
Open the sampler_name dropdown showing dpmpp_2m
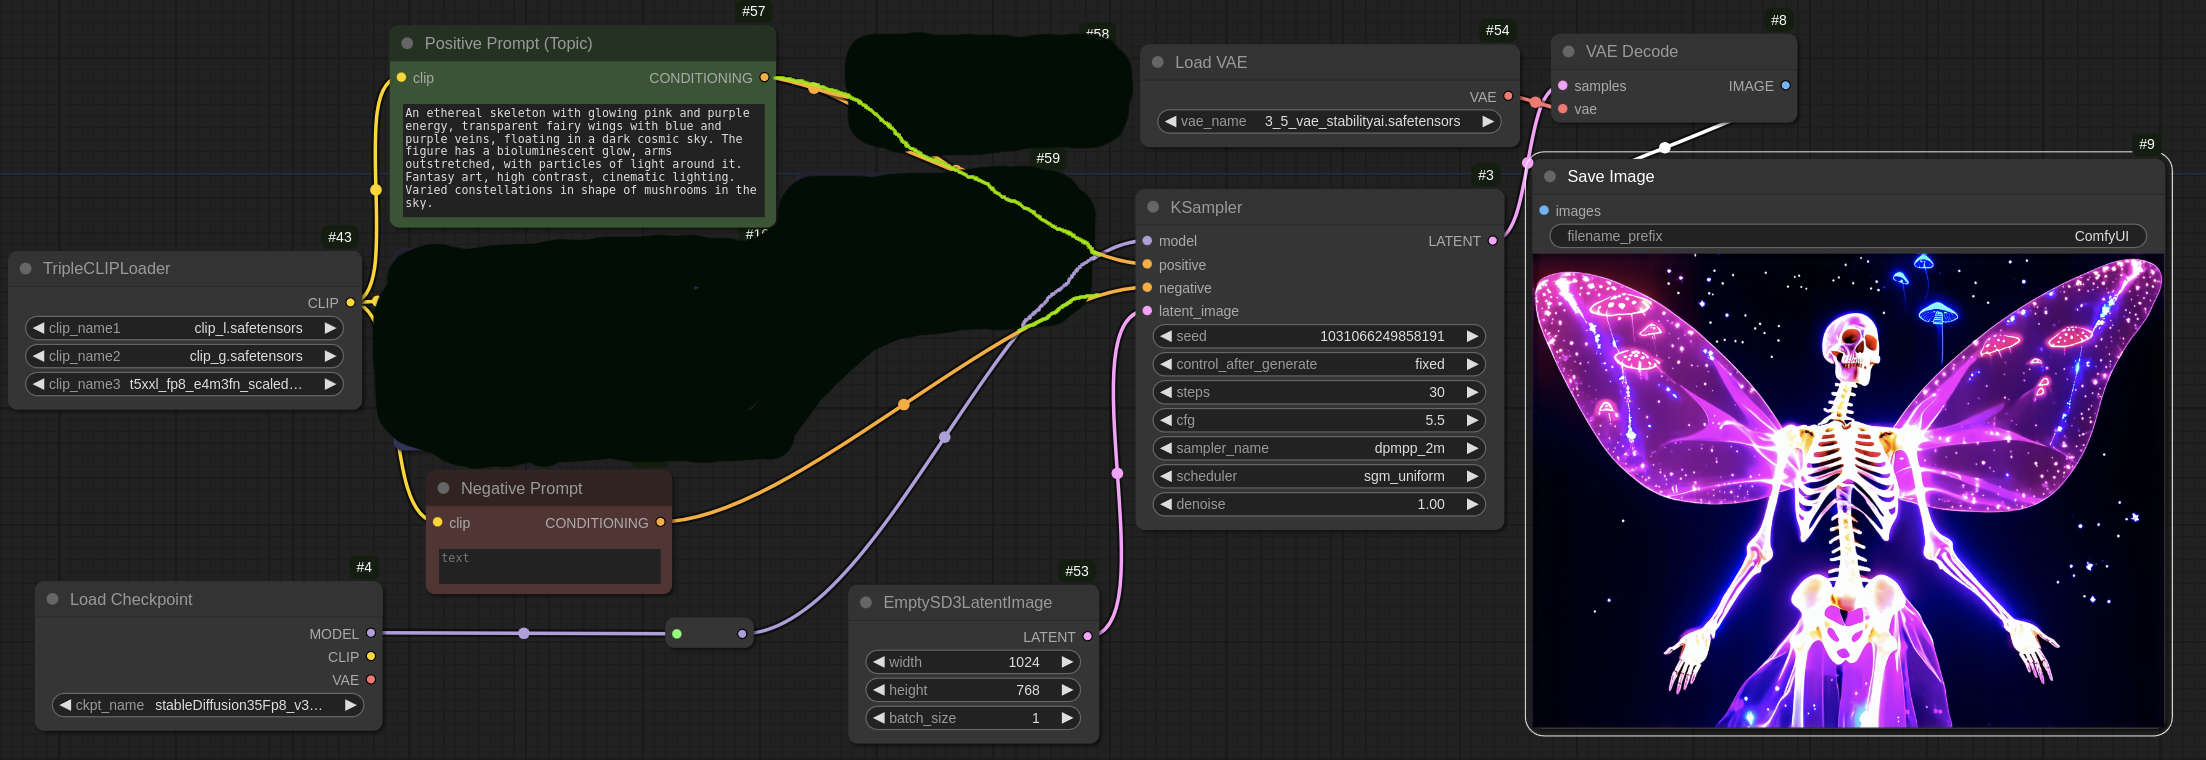[1318, 448]
